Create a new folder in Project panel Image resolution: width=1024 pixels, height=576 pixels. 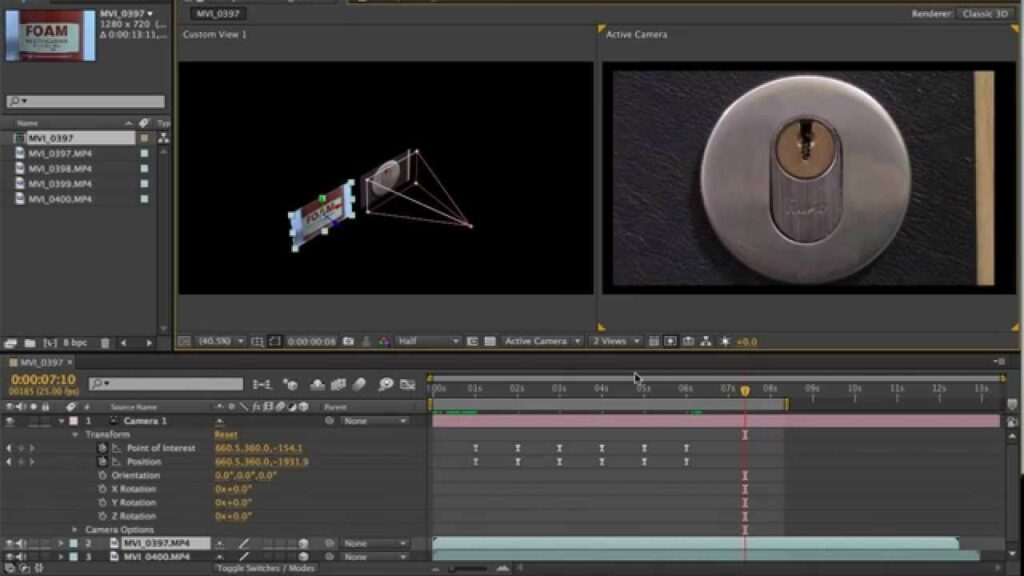[x=30, y=343]
